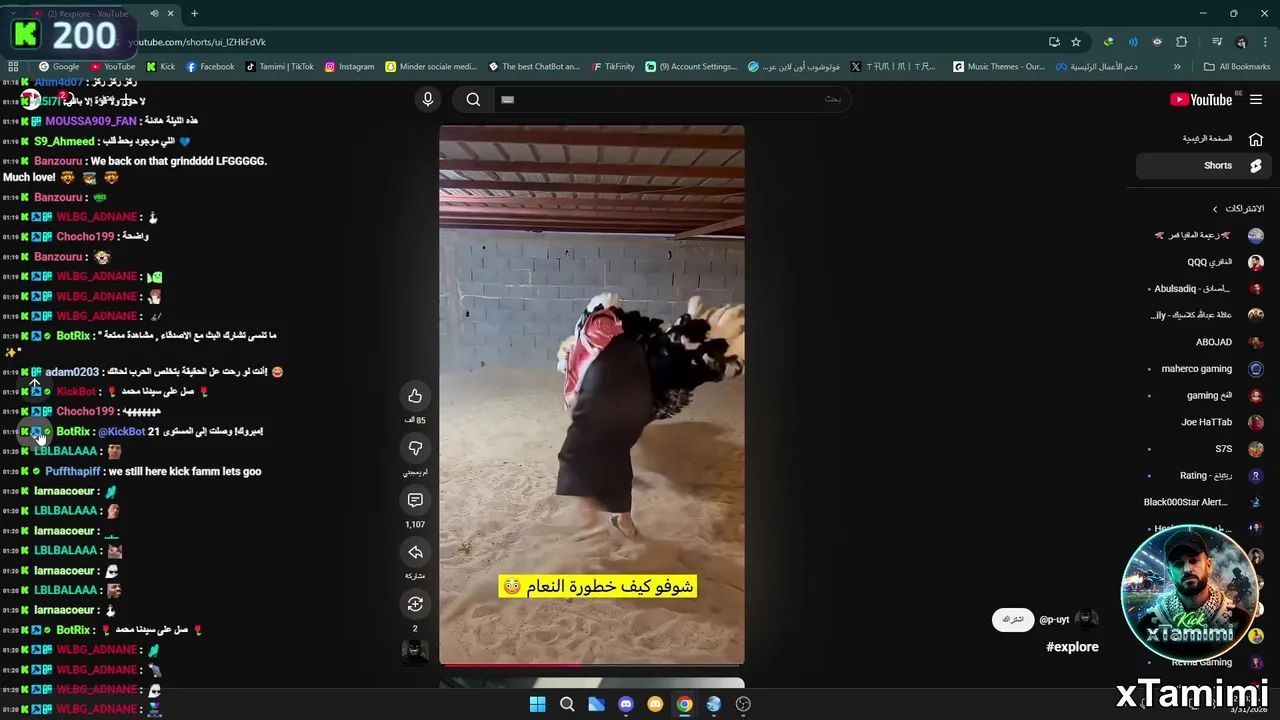Expand the subscriptions section chevron

point(1215,209)
